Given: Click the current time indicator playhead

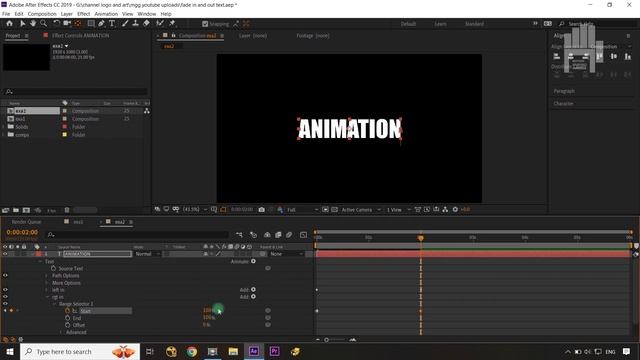Looking at the screenshot, I should 420,238.
